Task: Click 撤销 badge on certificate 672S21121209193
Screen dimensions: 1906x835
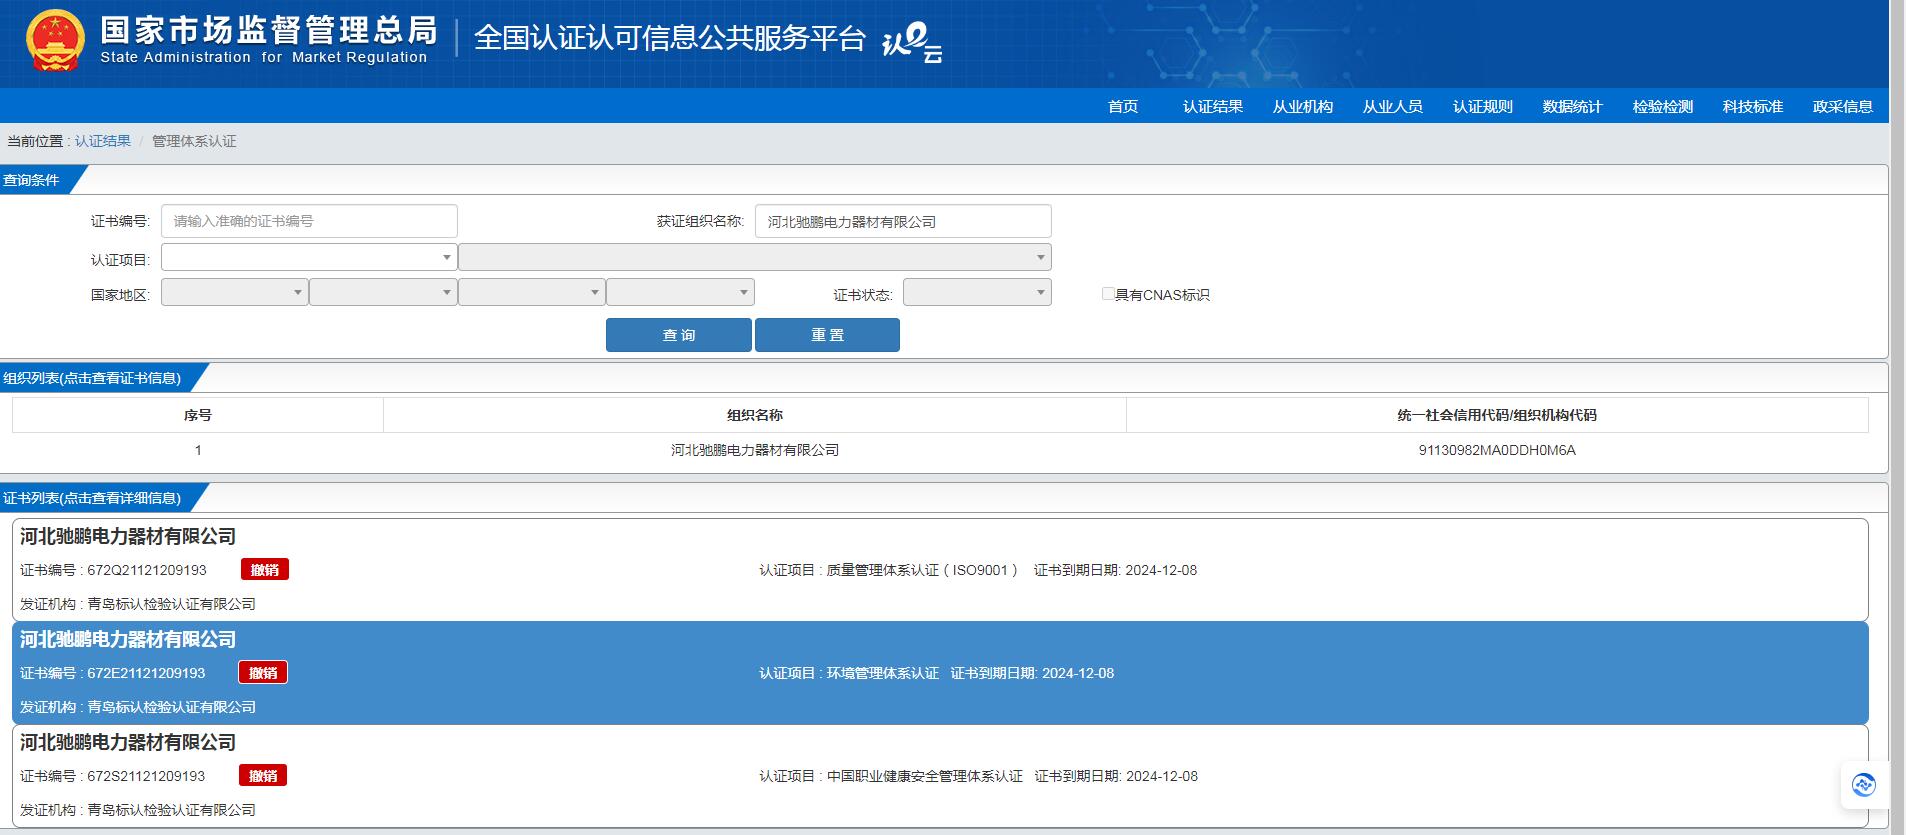Action: [x=263, y=776]
